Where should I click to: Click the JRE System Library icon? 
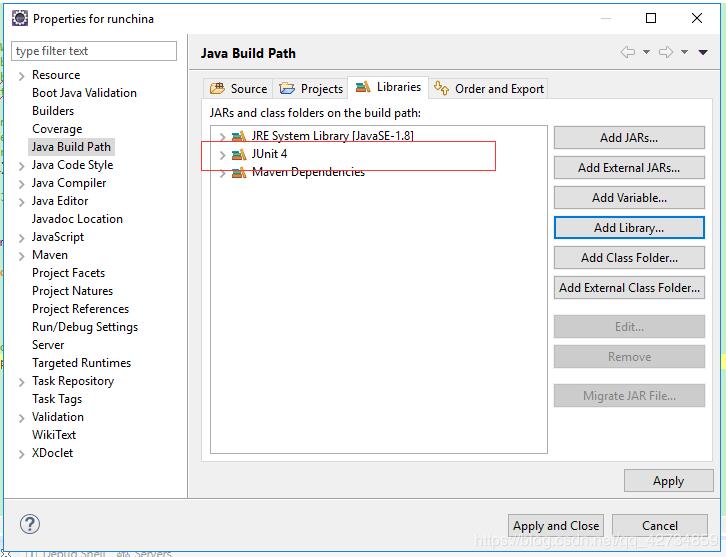(239, 136)
